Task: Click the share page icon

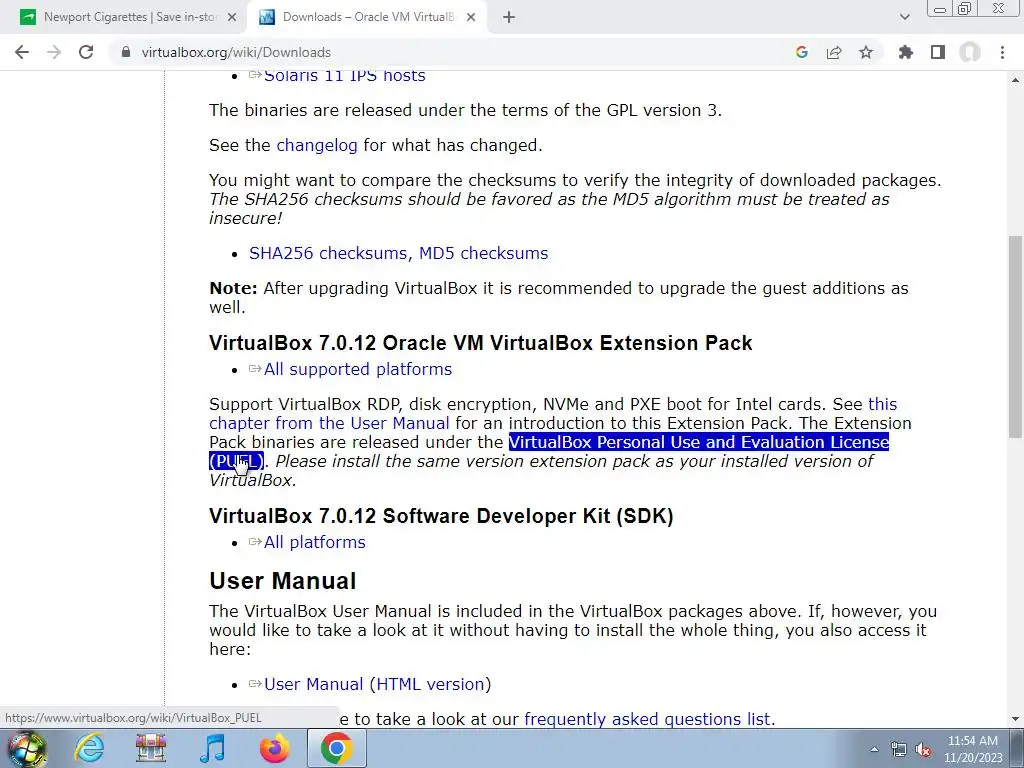Action: pyautogui.click(x=834, y=52)
